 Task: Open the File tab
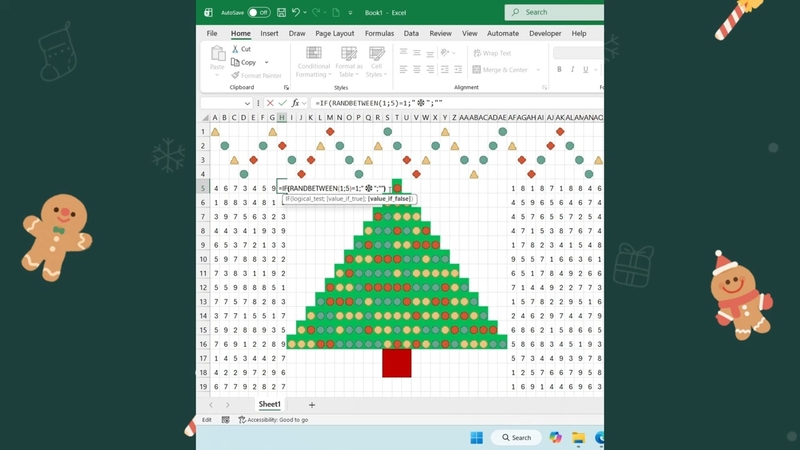point(212,33)
